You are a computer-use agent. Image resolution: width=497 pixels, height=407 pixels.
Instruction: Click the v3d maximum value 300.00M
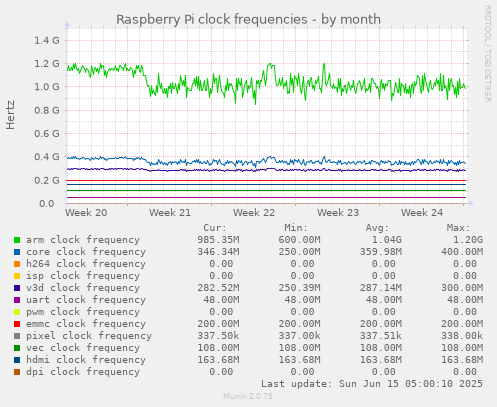[462, 288]
